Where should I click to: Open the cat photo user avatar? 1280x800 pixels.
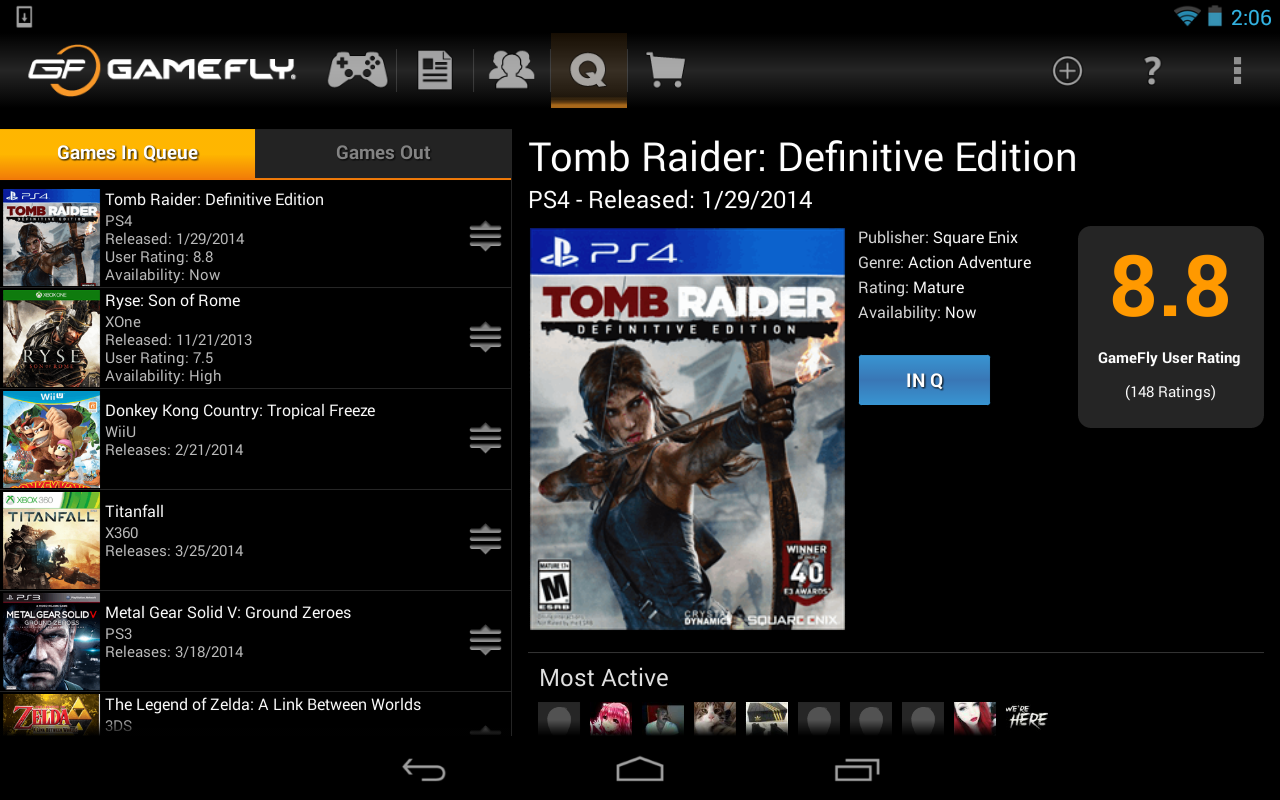pos(715,719)
